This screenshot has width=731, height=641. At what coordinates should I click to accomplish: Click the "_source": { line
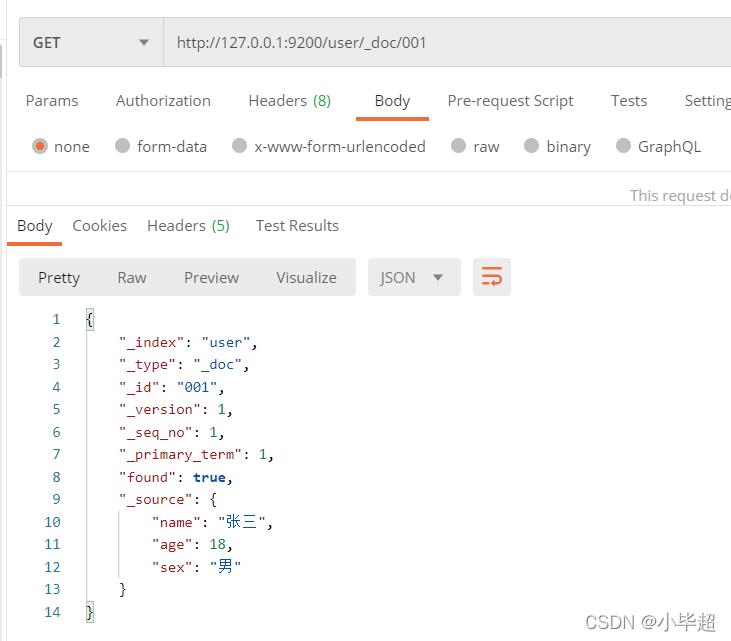[x=168, y=500]
